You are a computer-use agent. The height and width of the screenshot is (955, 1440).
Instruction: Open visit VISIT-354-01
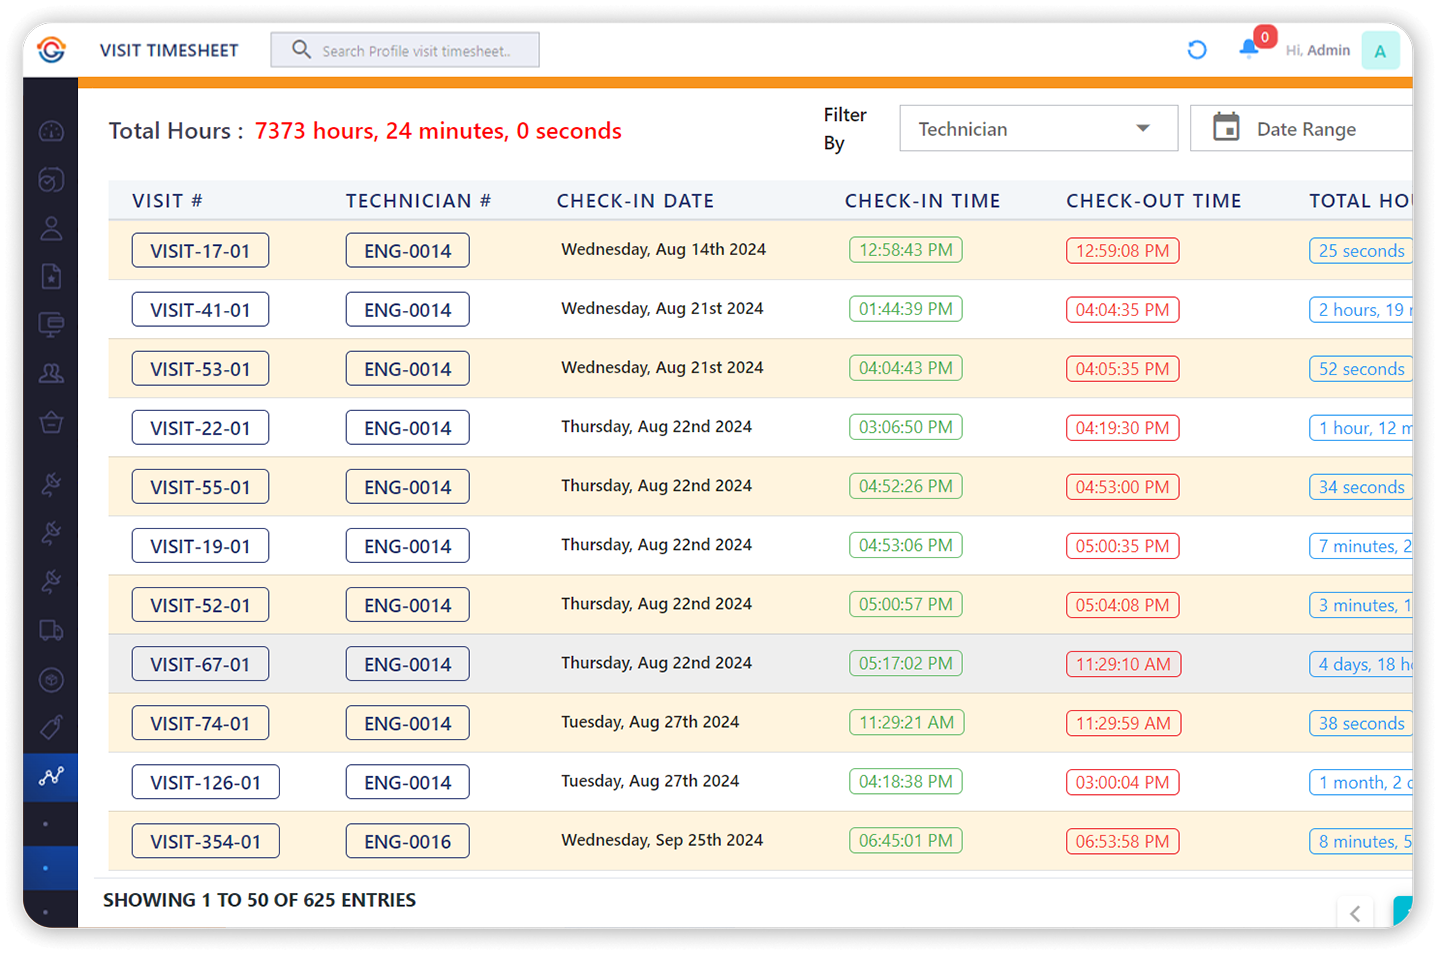pos(205,840)
